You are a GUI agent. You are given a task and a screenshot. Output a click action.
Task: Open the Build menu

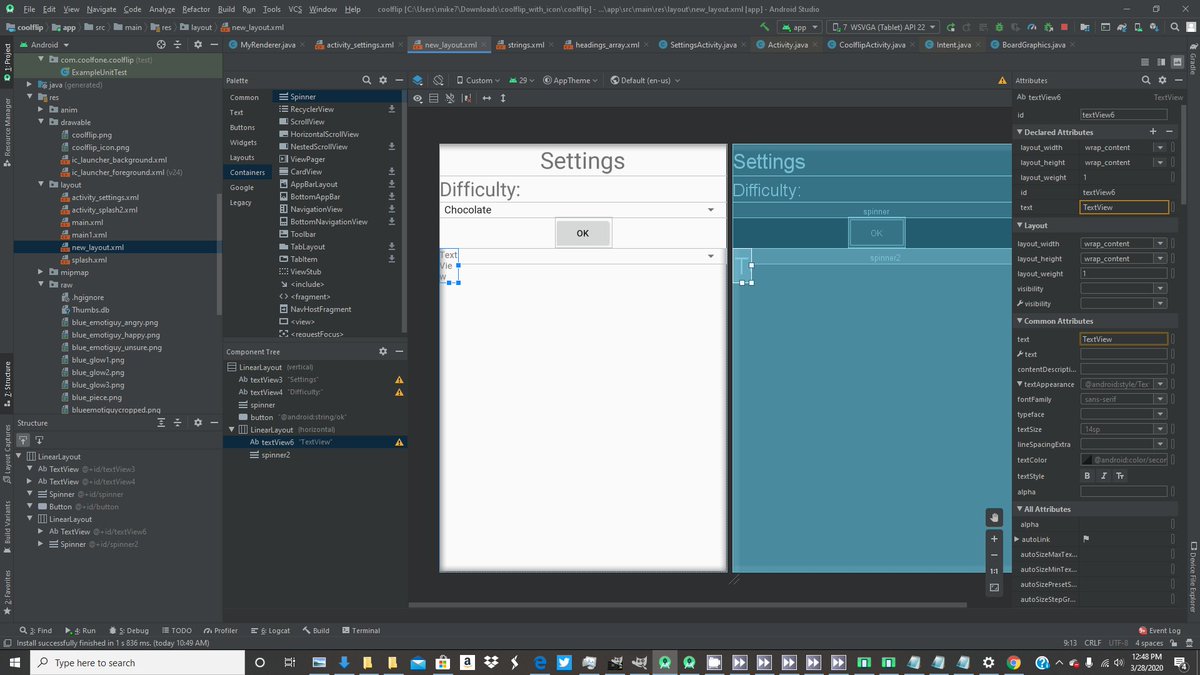point(227,9)
